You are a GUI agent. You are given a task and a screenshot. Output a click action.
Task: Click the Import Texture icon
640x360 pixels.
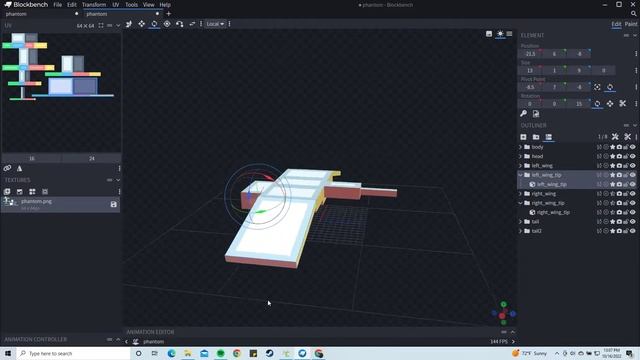7,191
